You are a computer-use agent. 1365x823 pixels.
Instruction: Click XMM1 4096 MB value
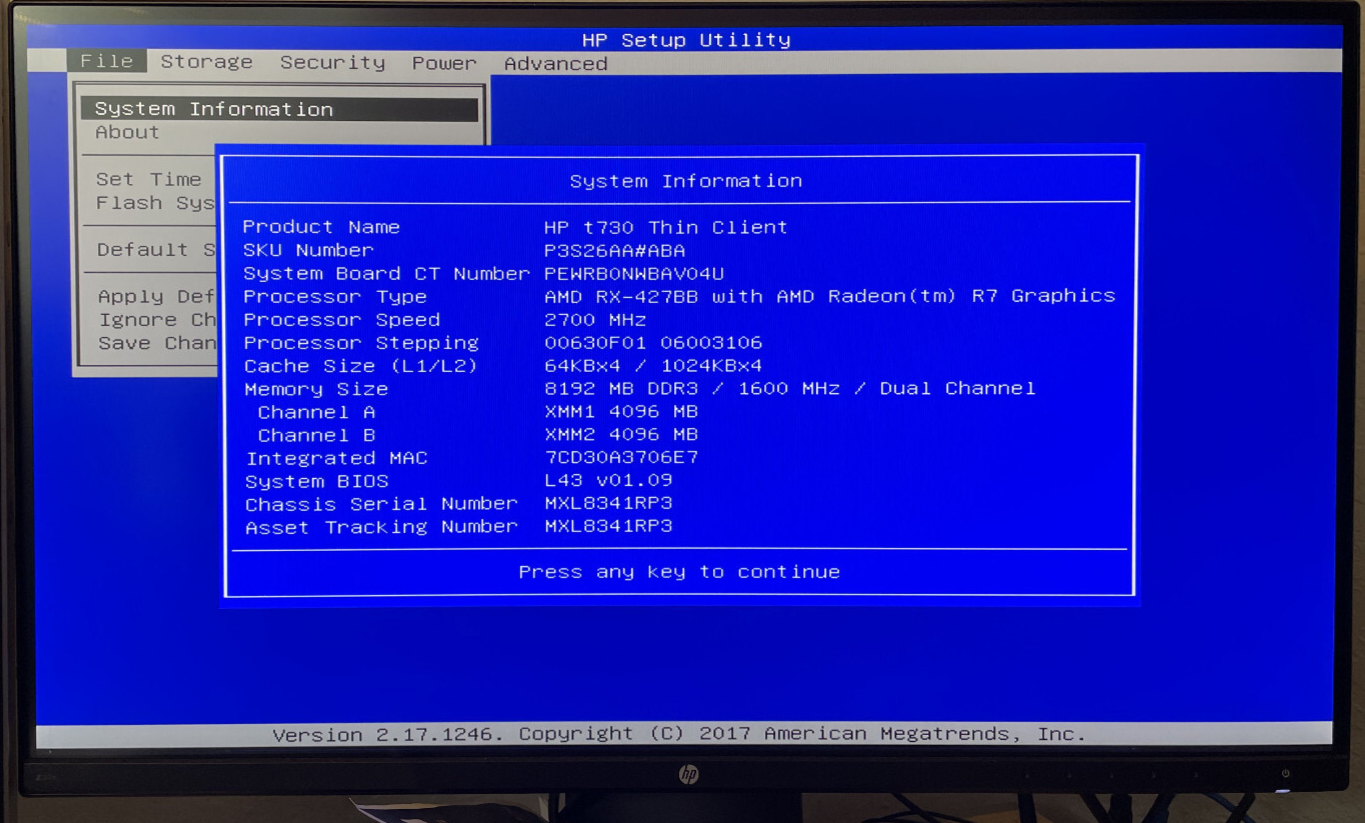621,411
